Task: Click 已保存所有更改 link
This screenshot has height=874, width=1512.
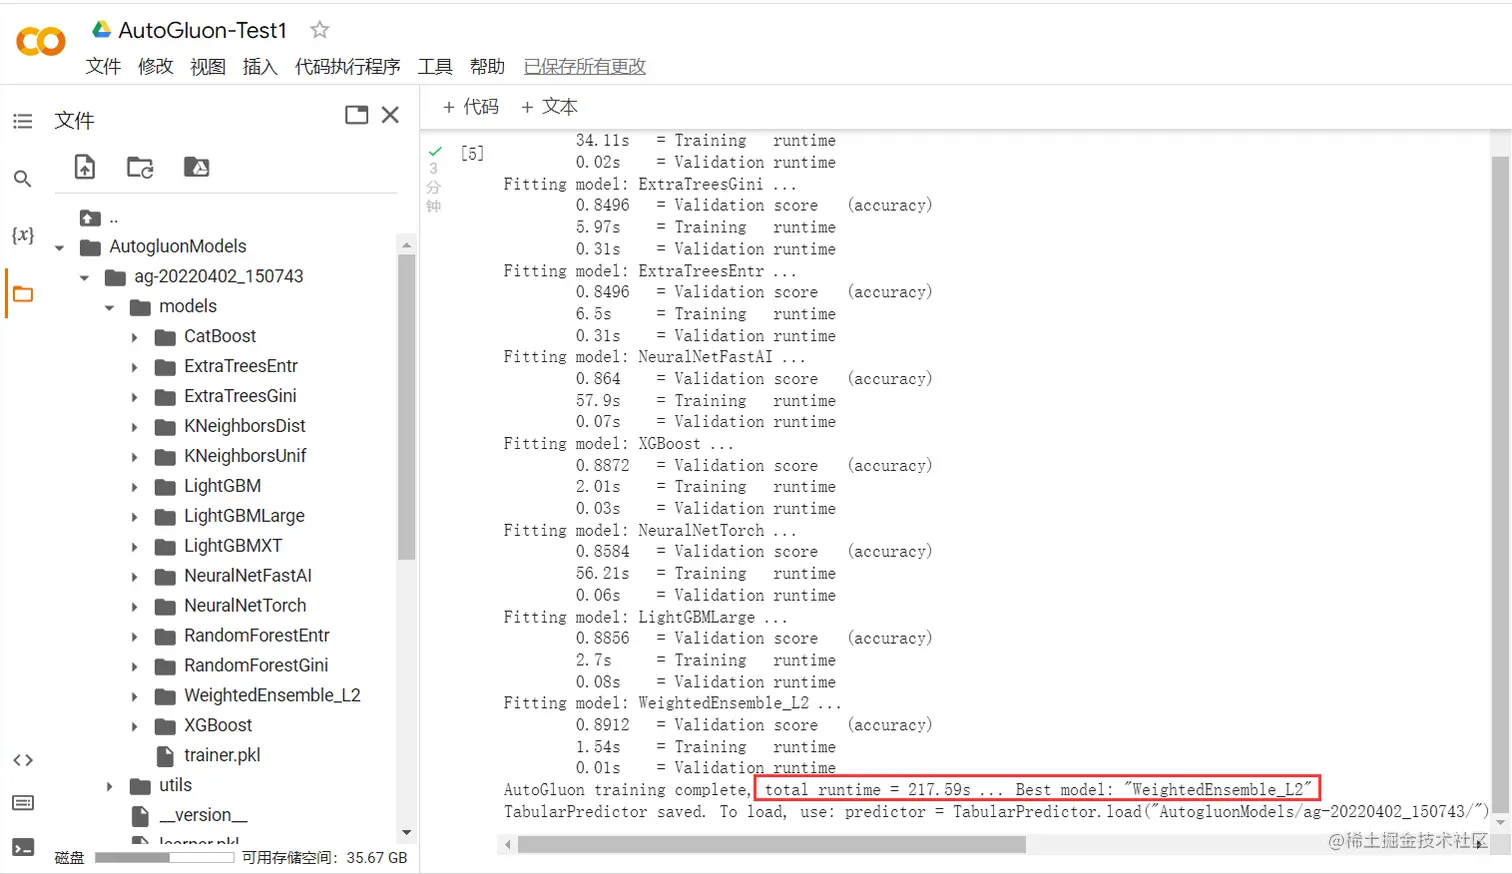Action: pos(585,66)
